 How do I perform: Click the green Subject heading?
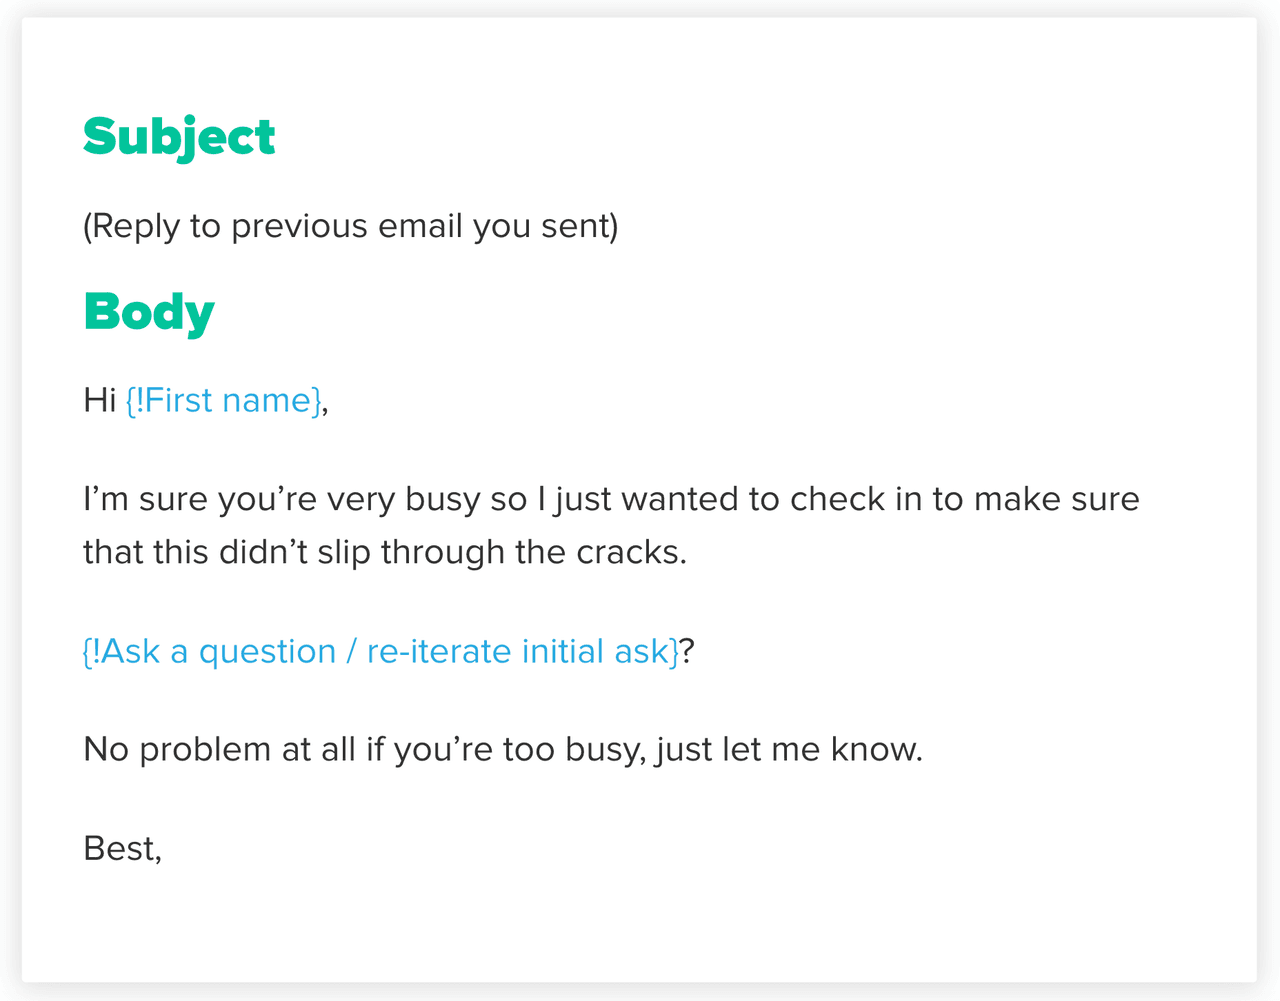point(179,137)
